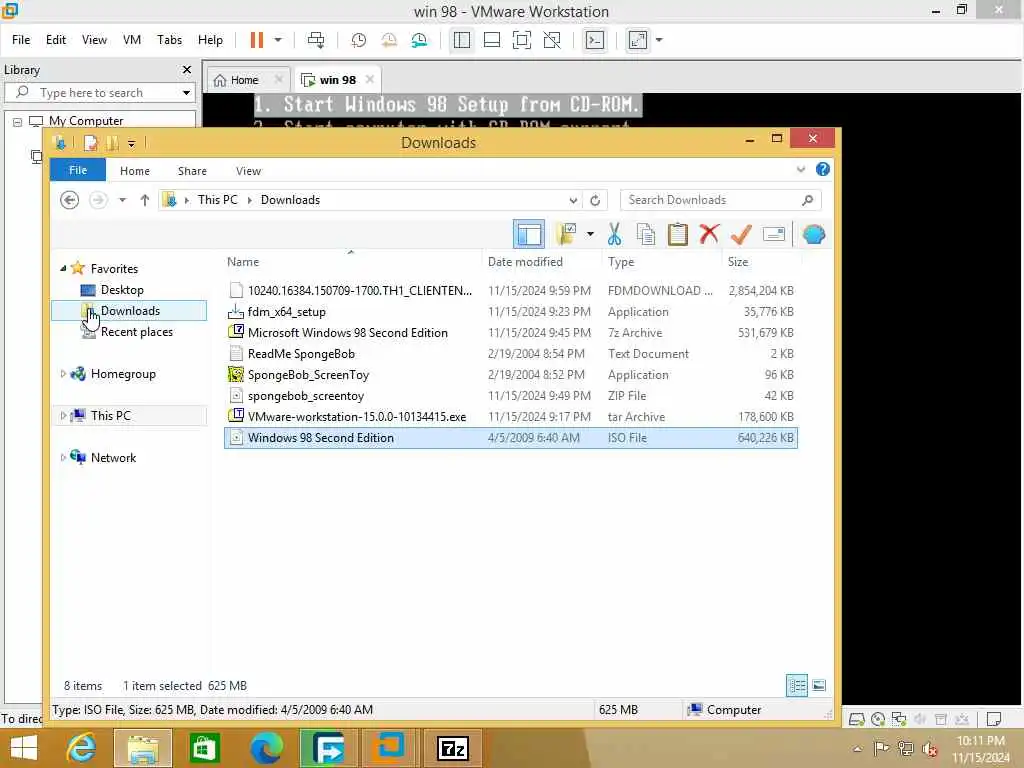Refresh the Downloads folder
Viewport: 1024px width, 768px height.
pos(595,200)
